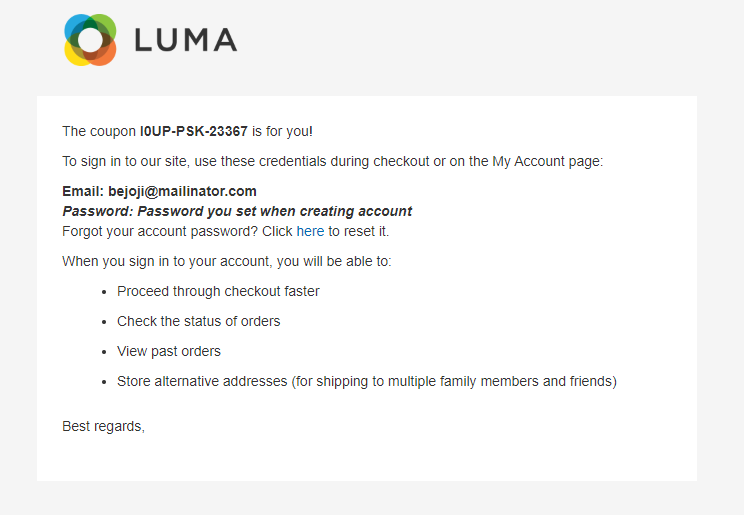Click the LUMA wordmark text
744x515 pixels.
coord(185,40)
